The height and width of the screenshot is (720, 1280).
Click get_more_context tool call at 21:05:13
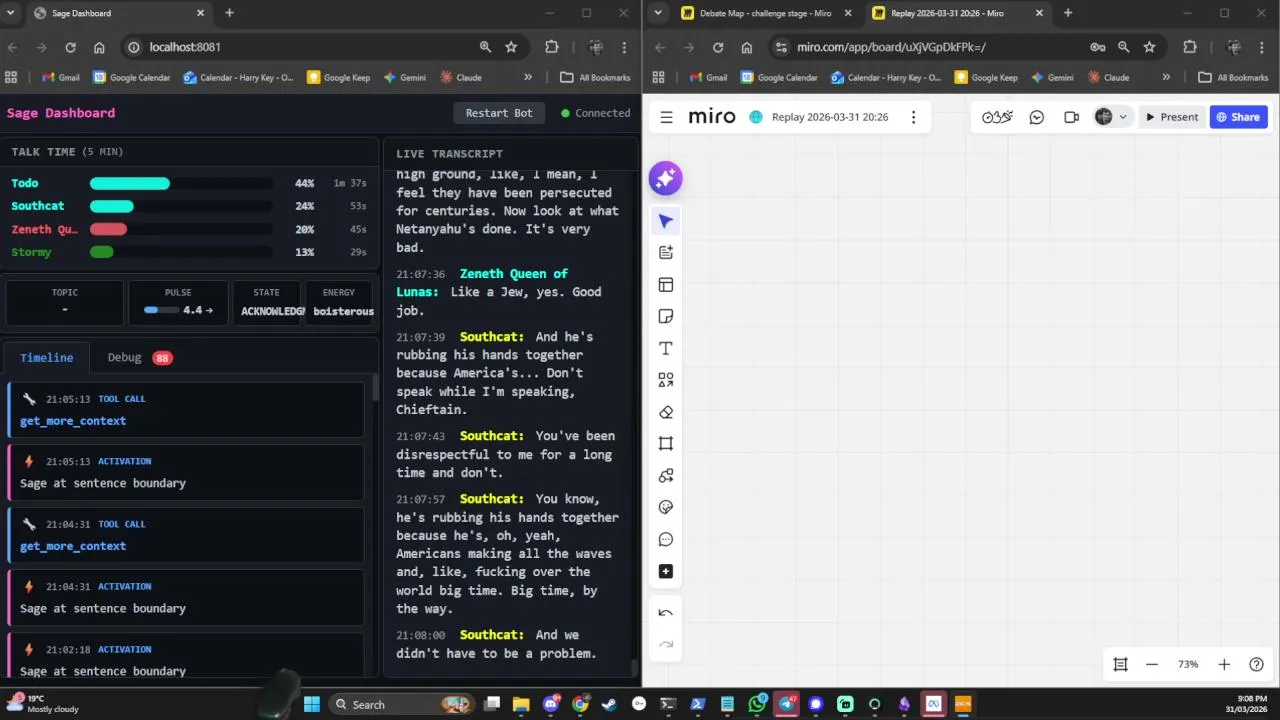click(186, 410)
